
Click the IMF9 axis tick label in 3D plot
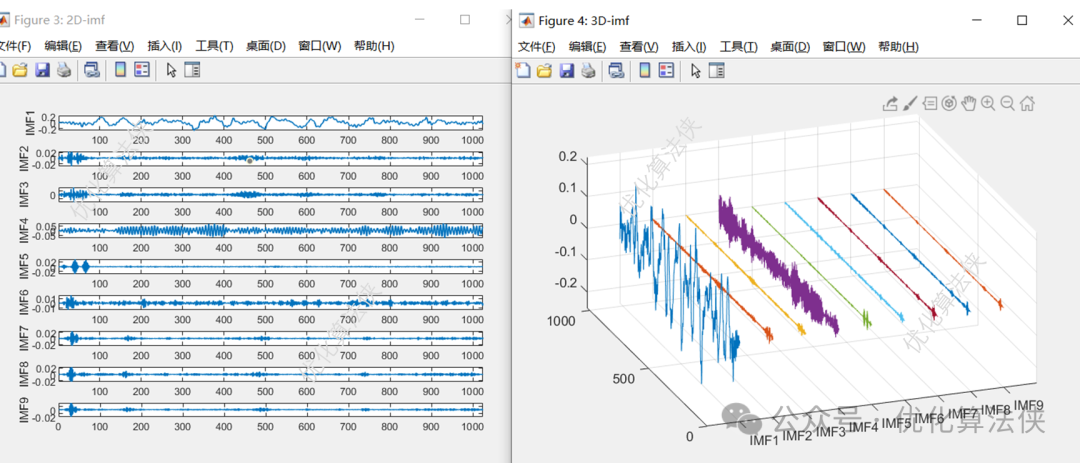coord(1029,405)
